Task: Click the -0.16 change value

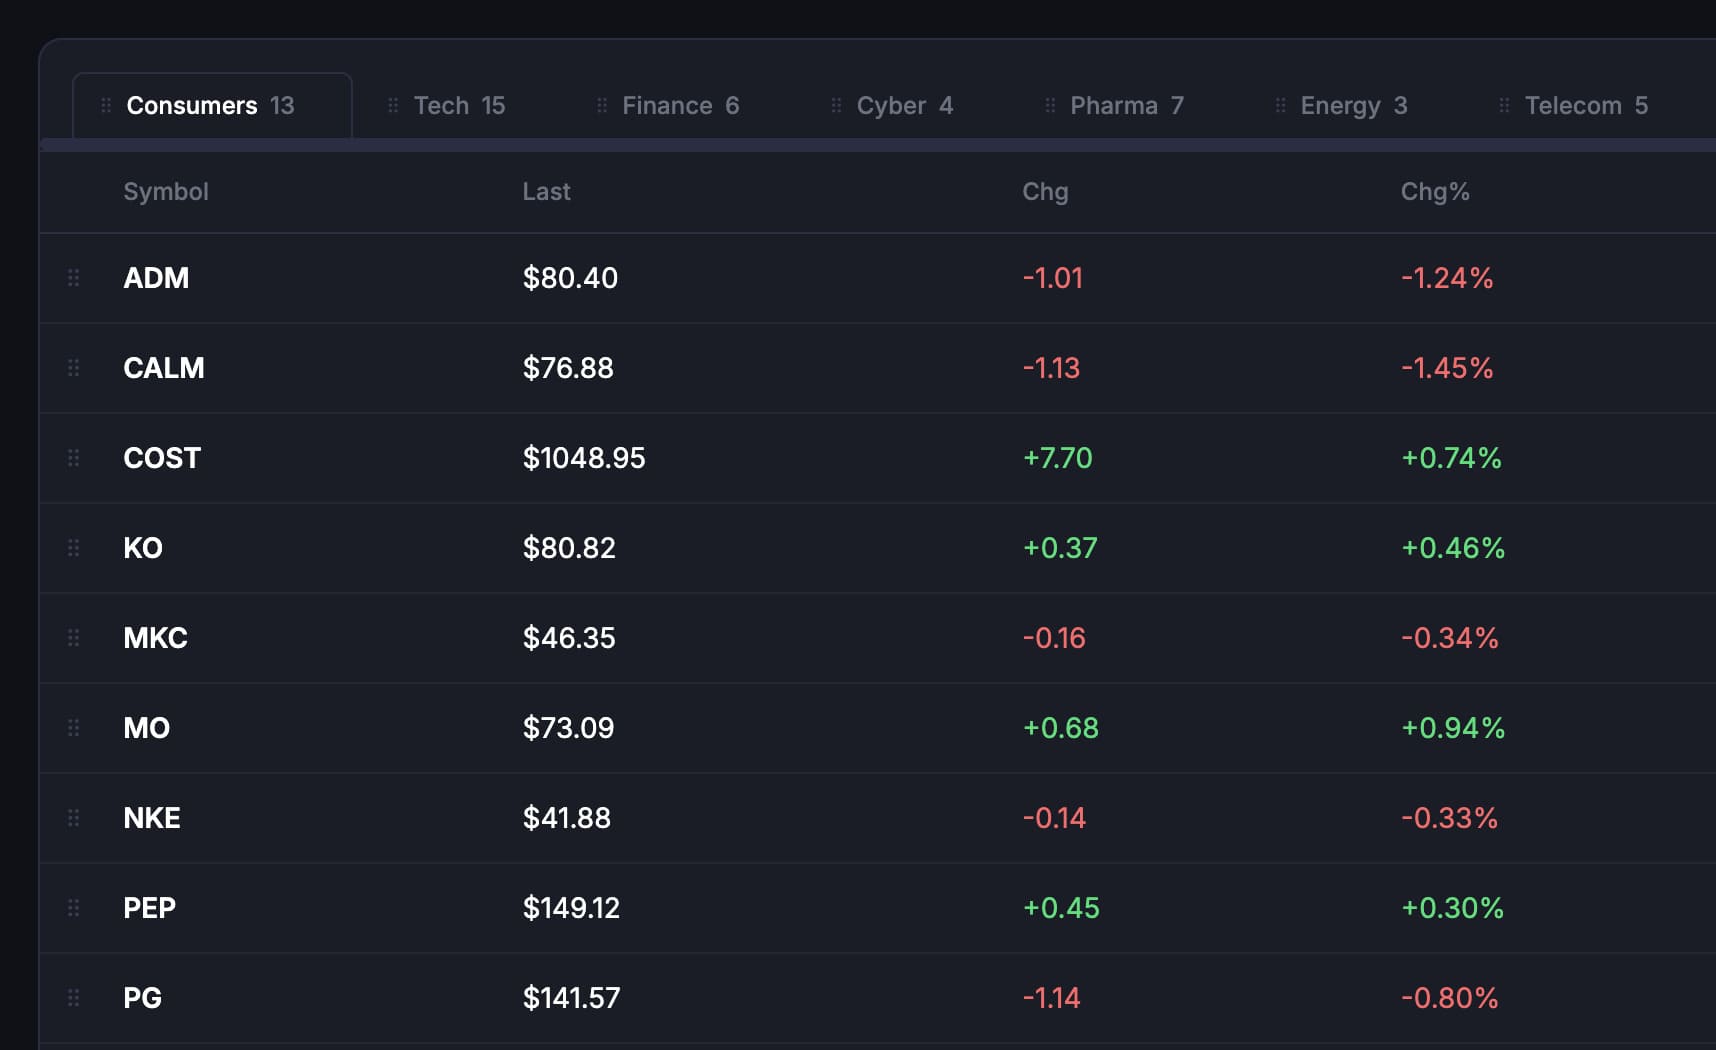Action: (x=1054, y=638)
